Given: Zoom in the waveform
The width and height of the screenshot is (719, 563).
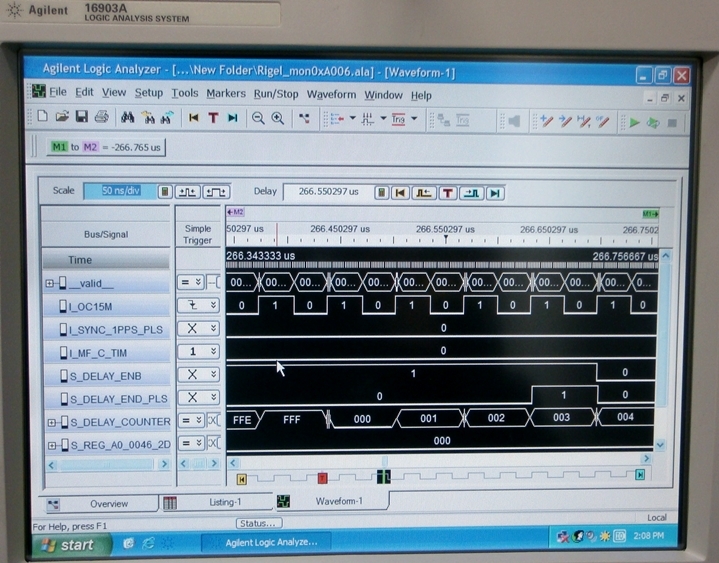Looking at the screenshot, I should point(278,118).
